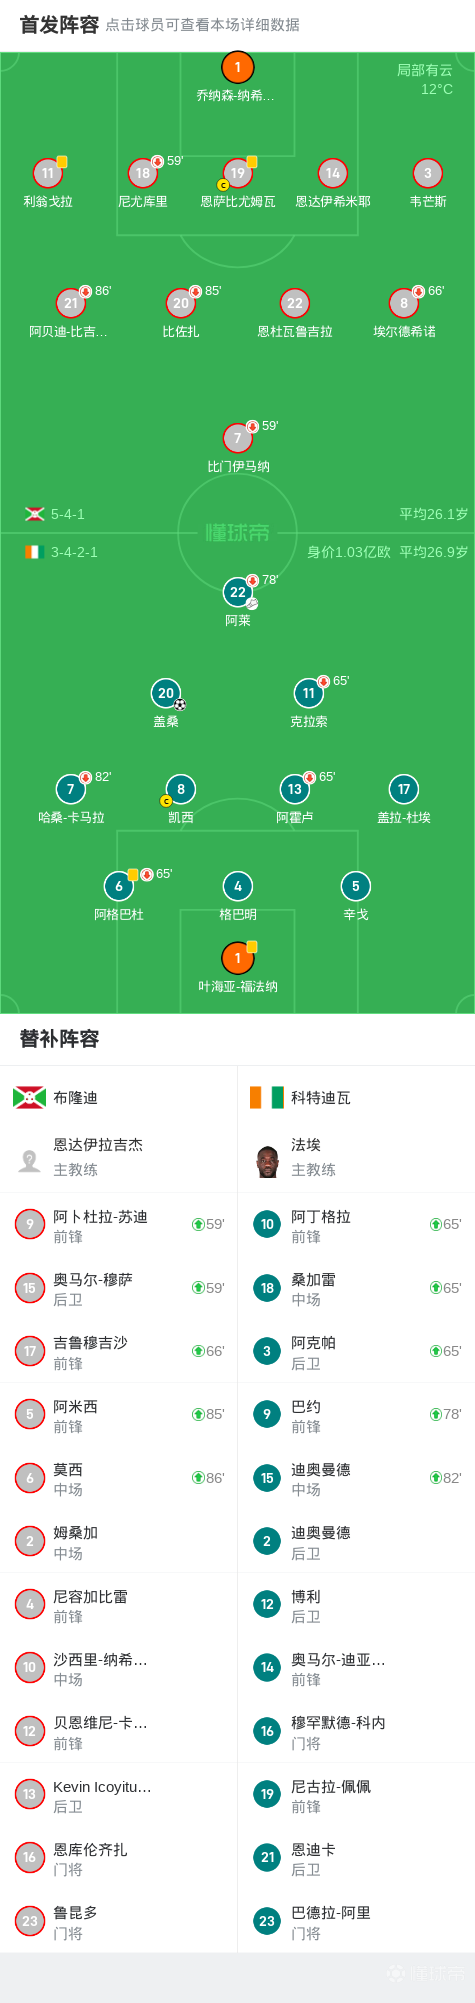Tap player 6 阿格巴杜 with yellow card
Screen dimensions: 475x2003
tap(119, 886)
